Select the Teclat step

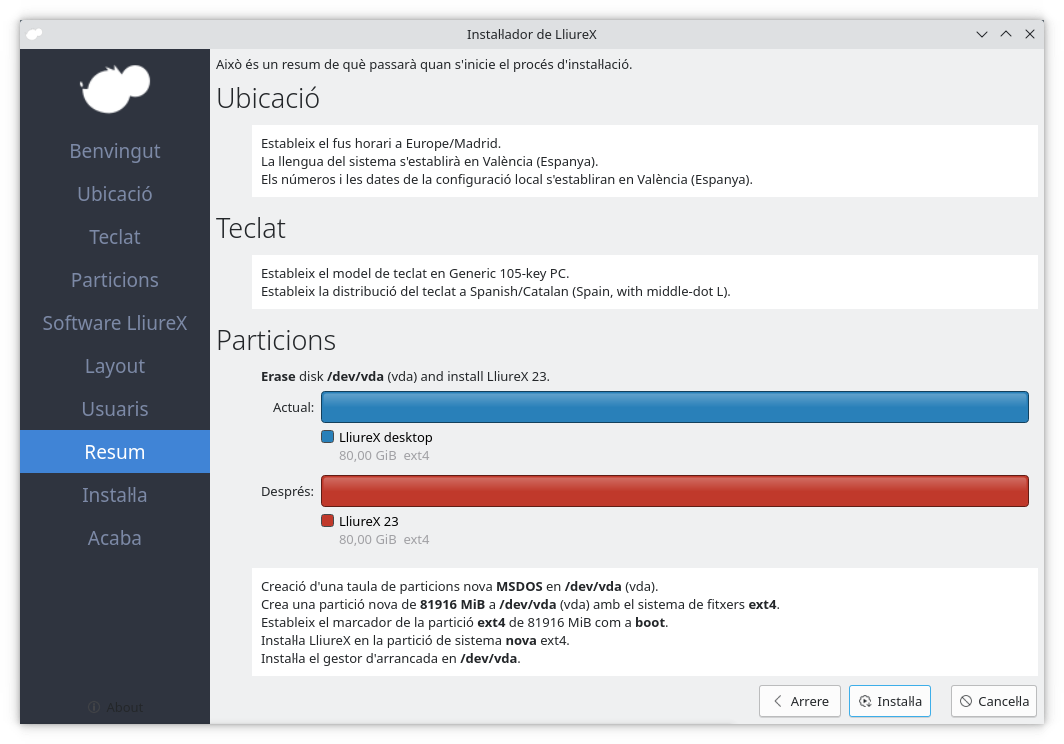tap(115, 237)
